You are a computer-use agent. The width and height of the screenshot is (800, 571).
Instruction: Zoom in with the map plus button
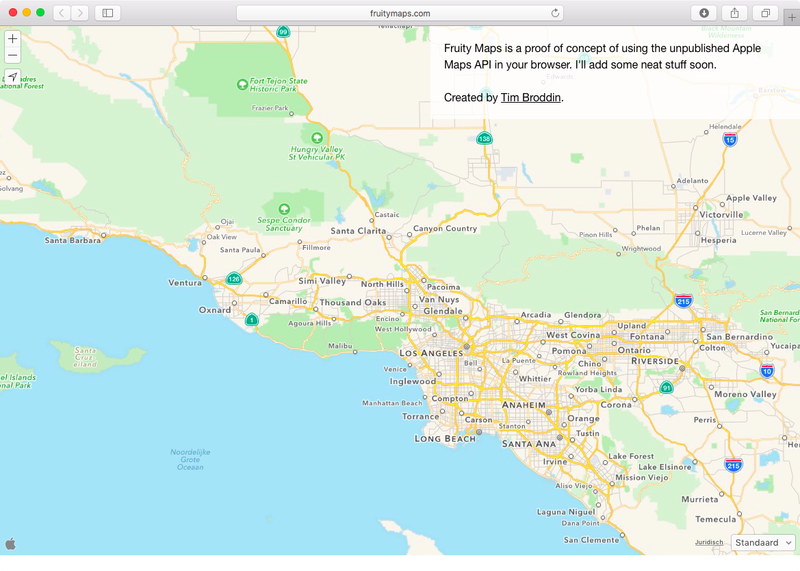(13, 38)
